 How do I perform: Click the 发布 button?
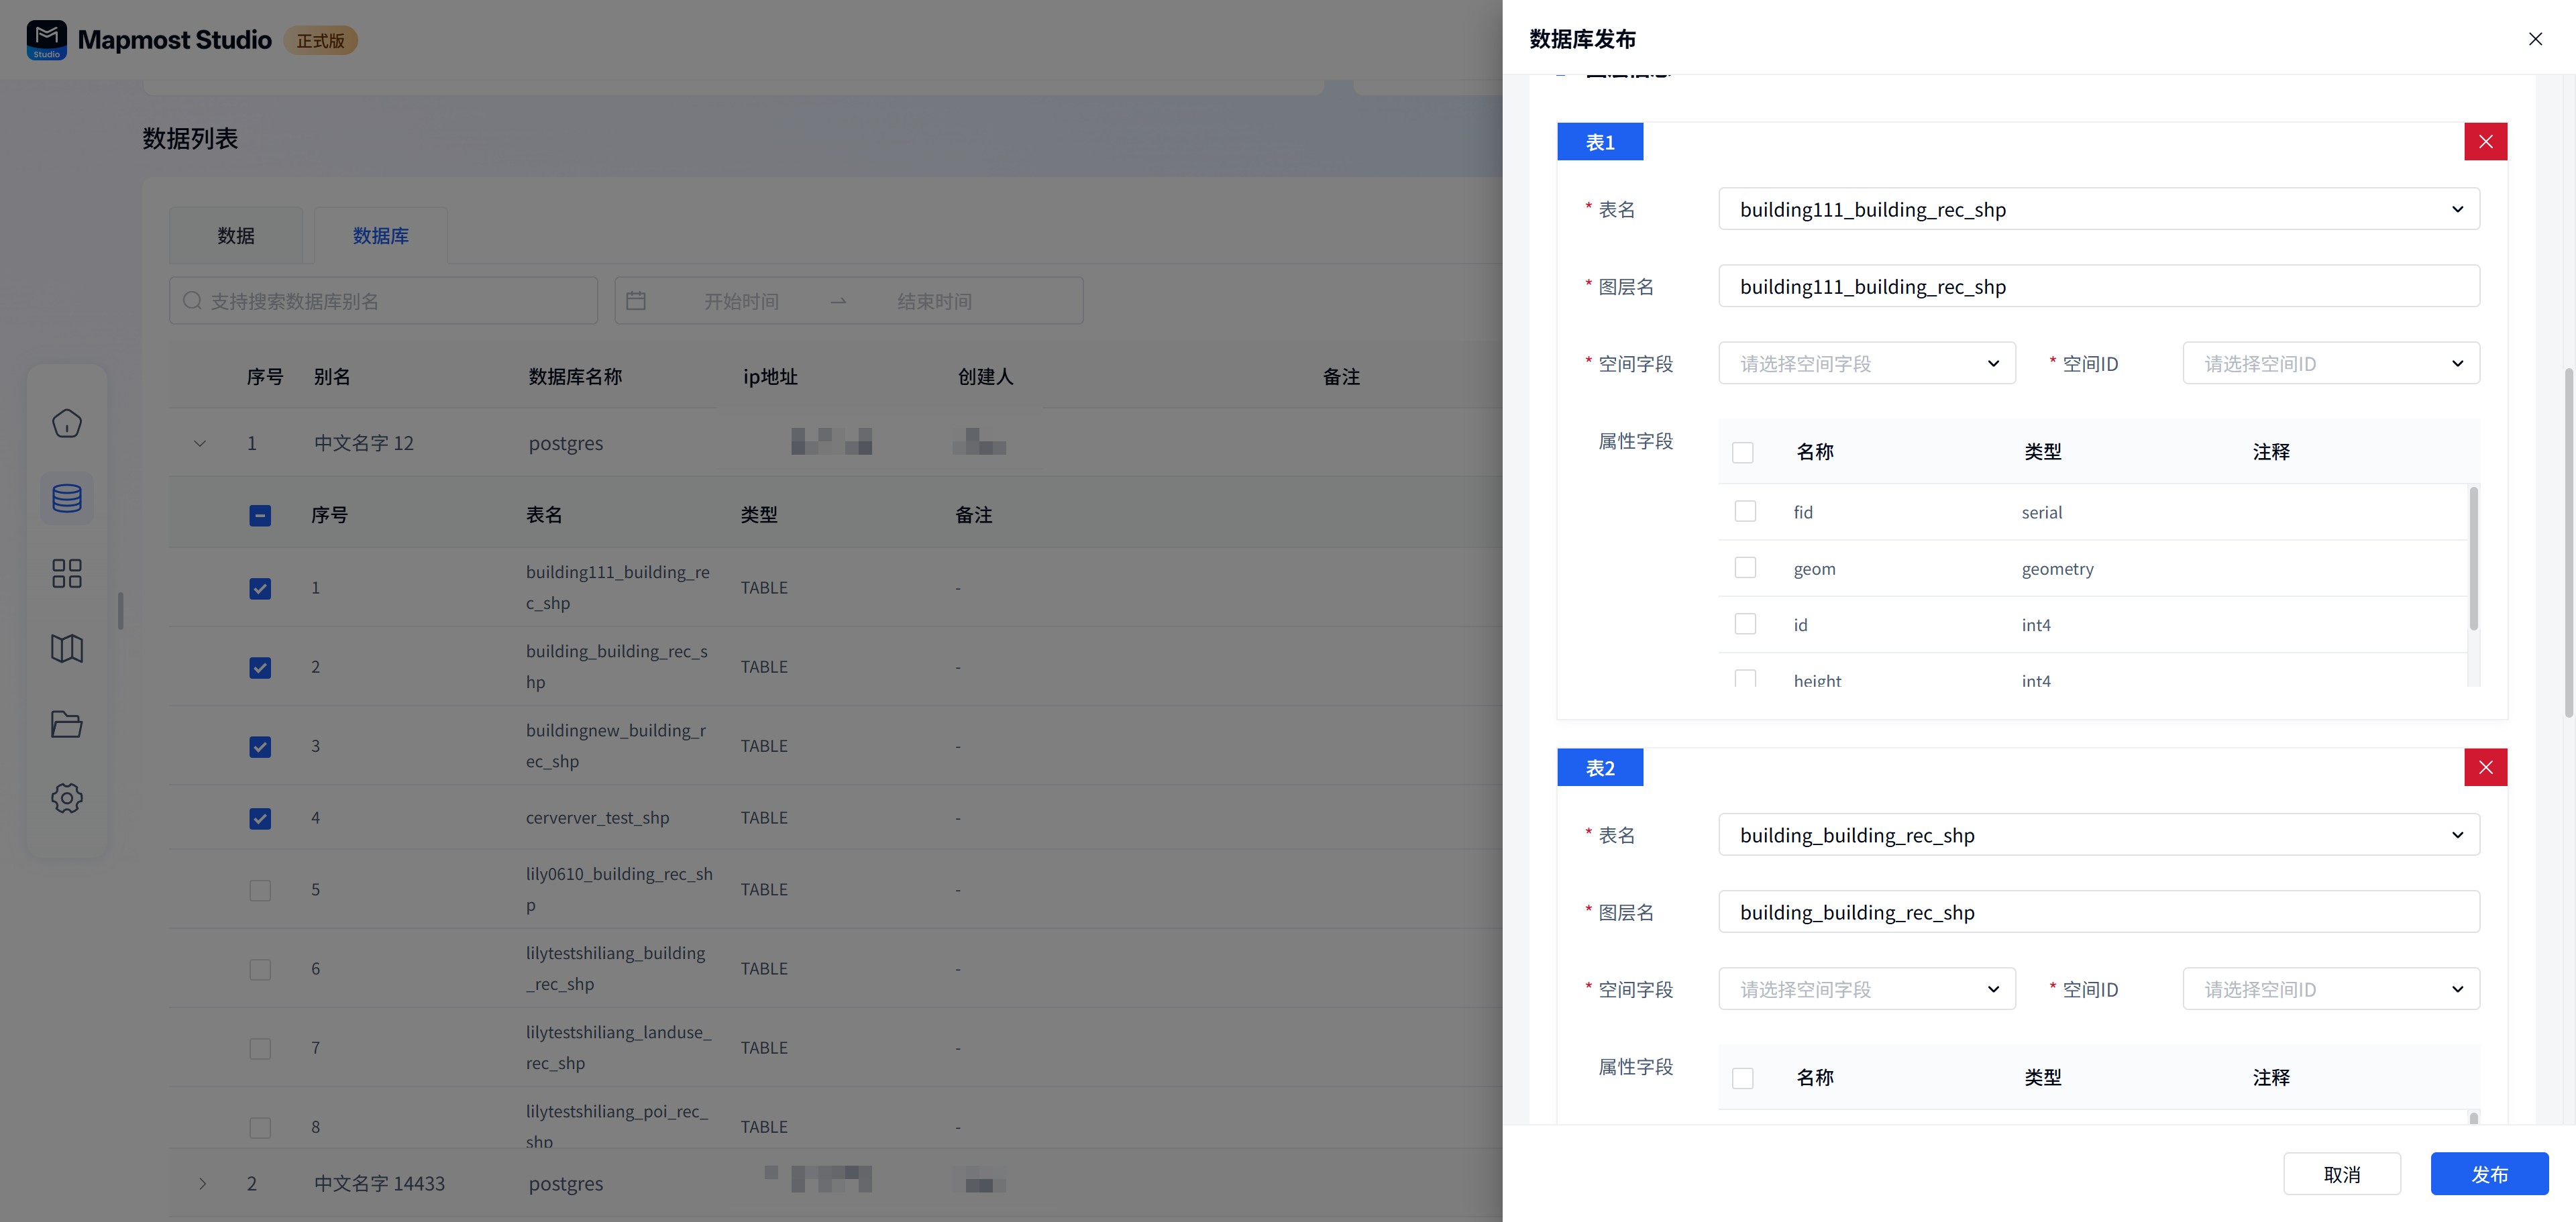pos(2489,1174)
